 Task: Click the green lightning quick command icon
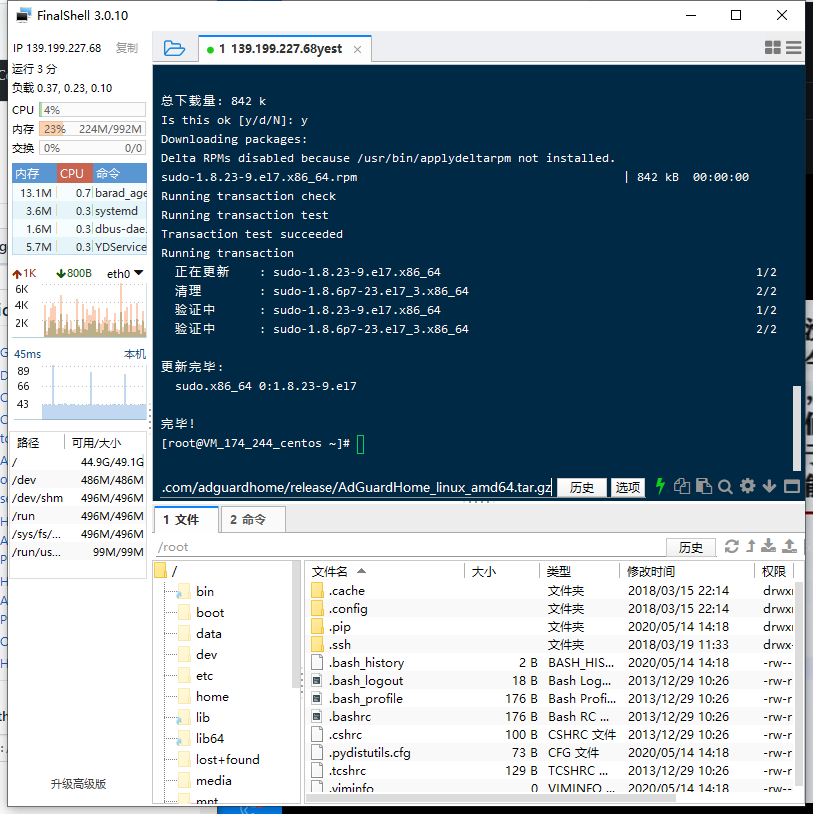660,487
